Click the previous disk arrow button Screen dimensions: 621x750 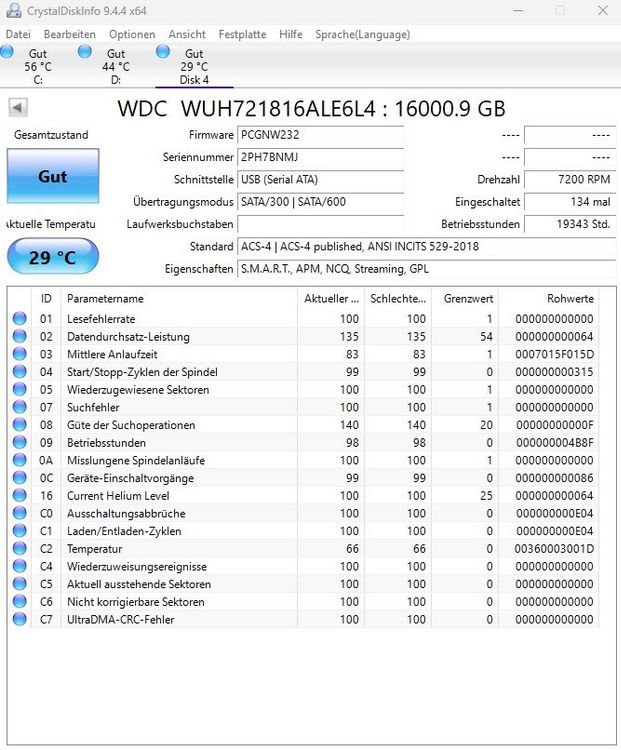tap(18, 107)
